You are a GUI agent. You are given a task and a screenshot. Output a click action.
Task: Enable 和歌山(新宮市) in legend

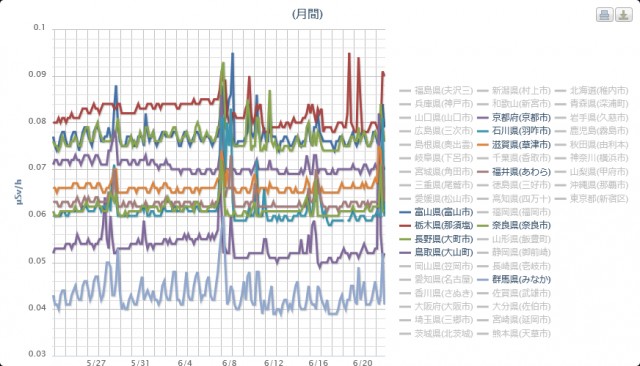tap(514, 104)
